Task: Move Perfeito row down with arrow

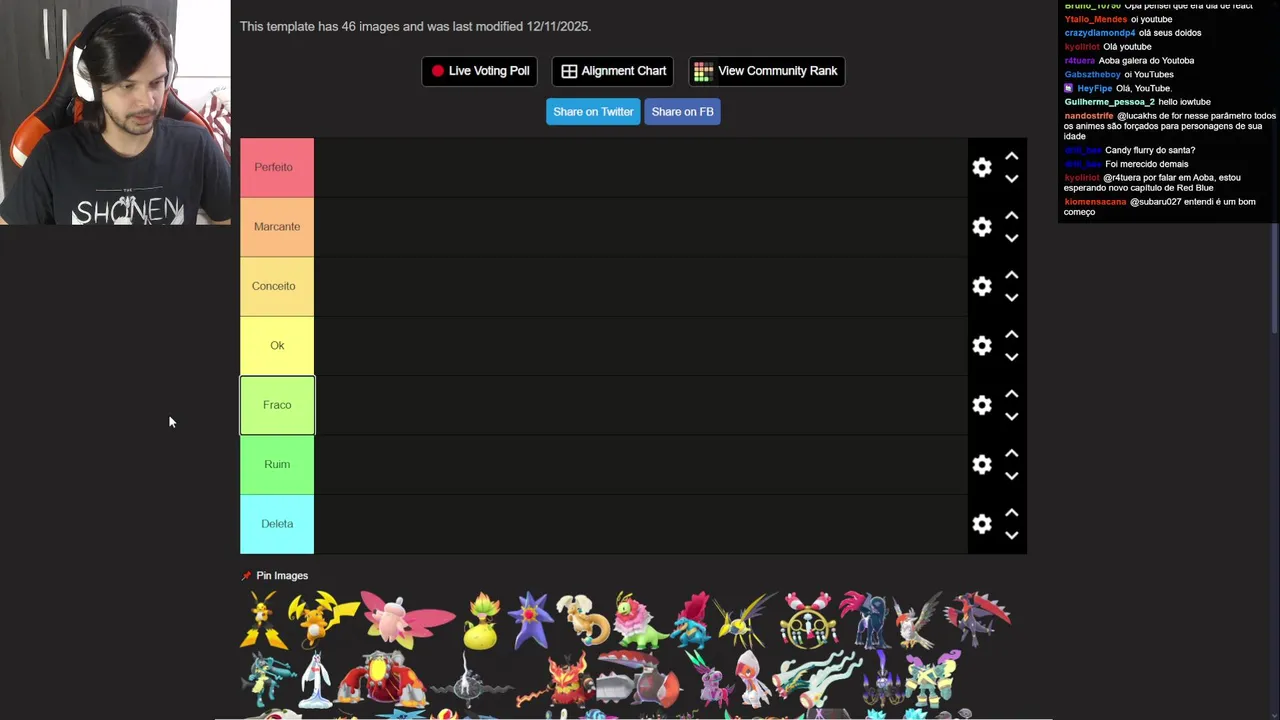Action: pos(1012,179)
